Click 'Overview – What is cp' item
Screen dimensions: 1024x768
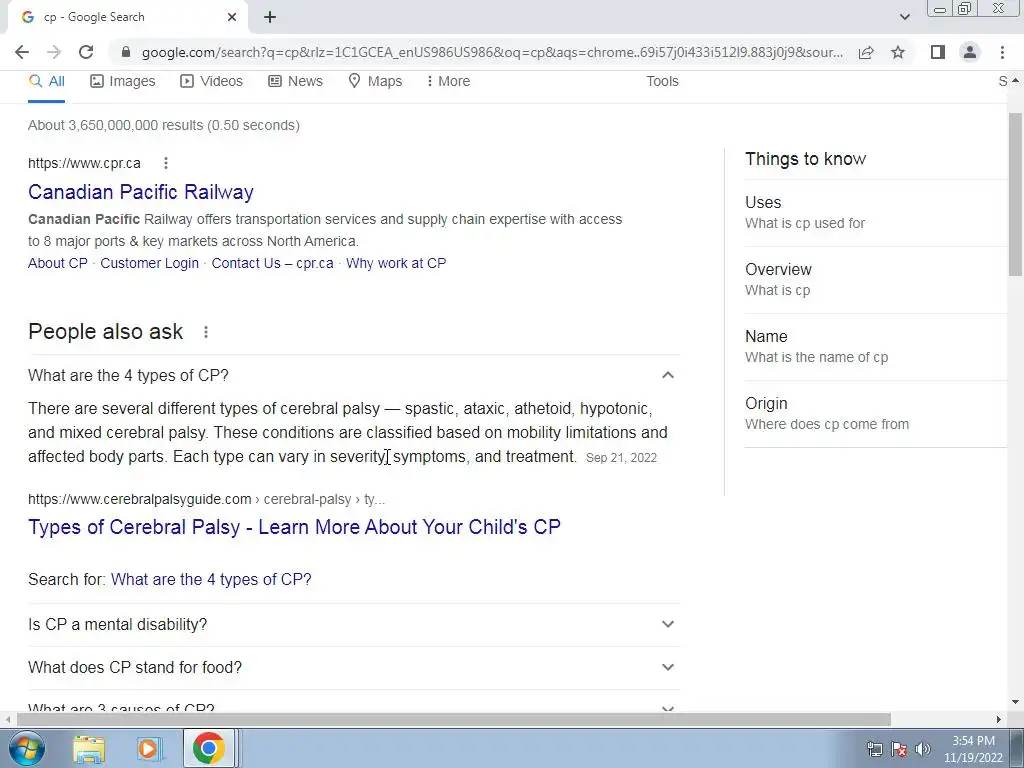pos(875,280)
